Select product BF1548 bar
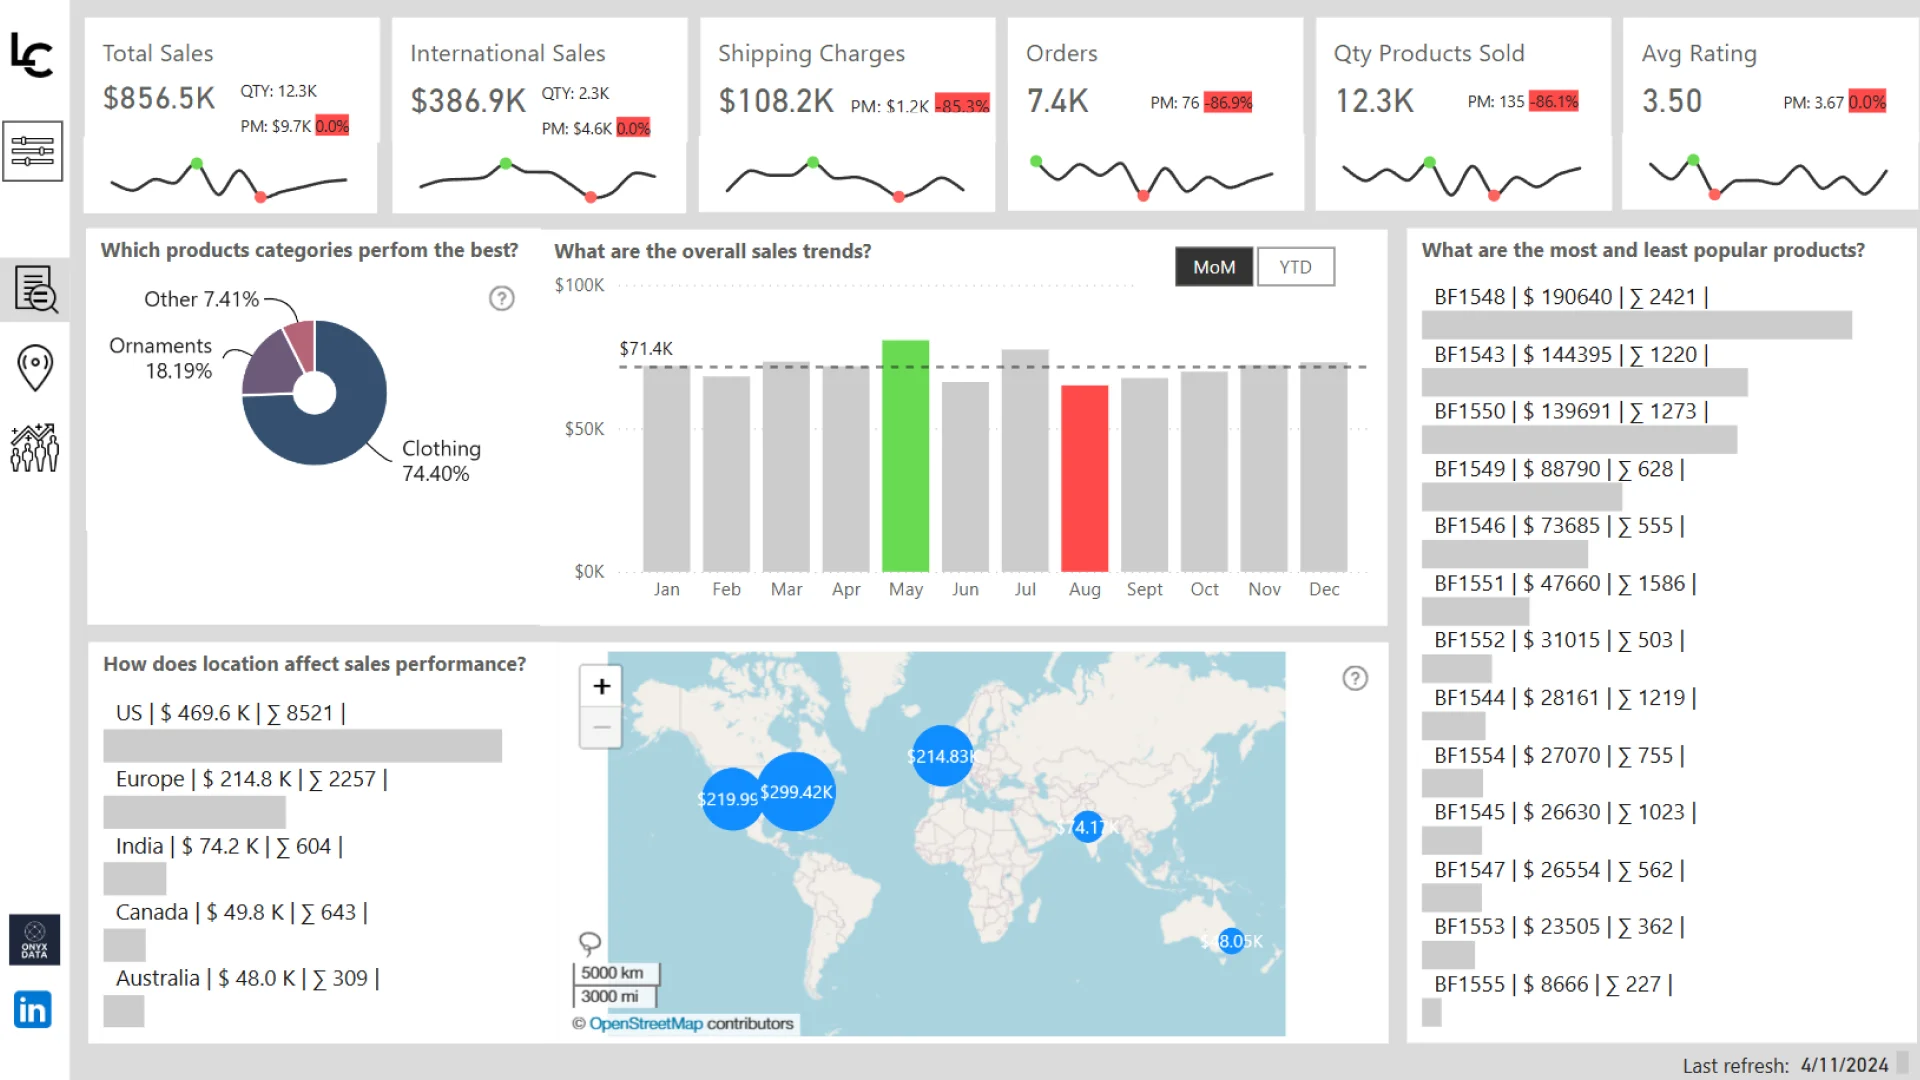Image resolution: width=1920 pixels, height=1080 pixels. 1637,325
